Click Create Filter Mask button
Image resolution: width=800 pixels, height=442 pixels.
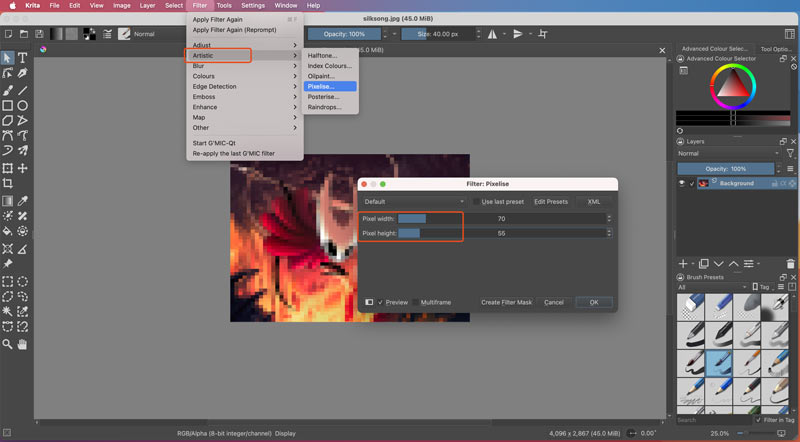(506, 303)
